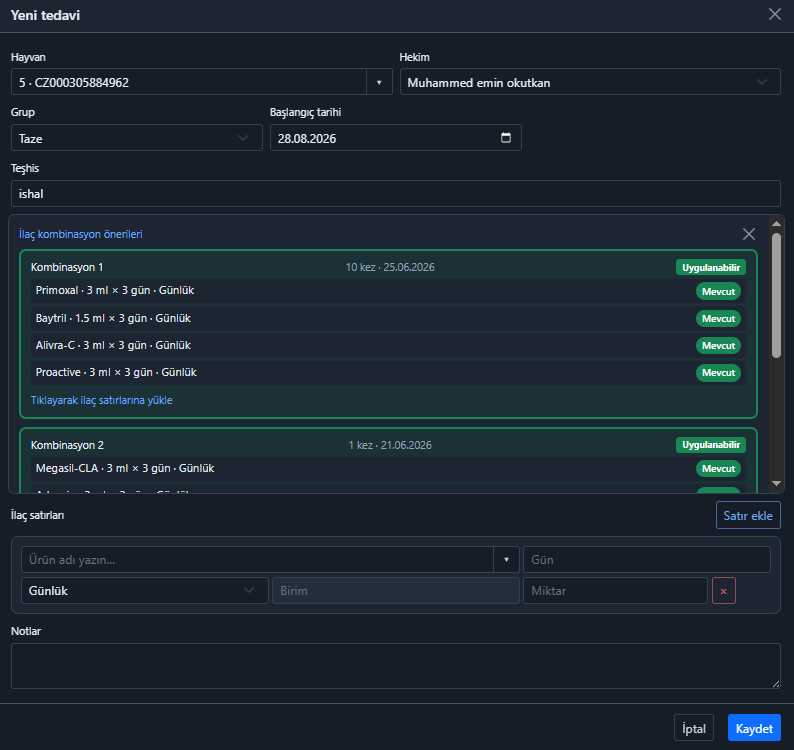Click the Notlar resize handle corner
This screenshot has height=750, width=794.
(776, 684)
